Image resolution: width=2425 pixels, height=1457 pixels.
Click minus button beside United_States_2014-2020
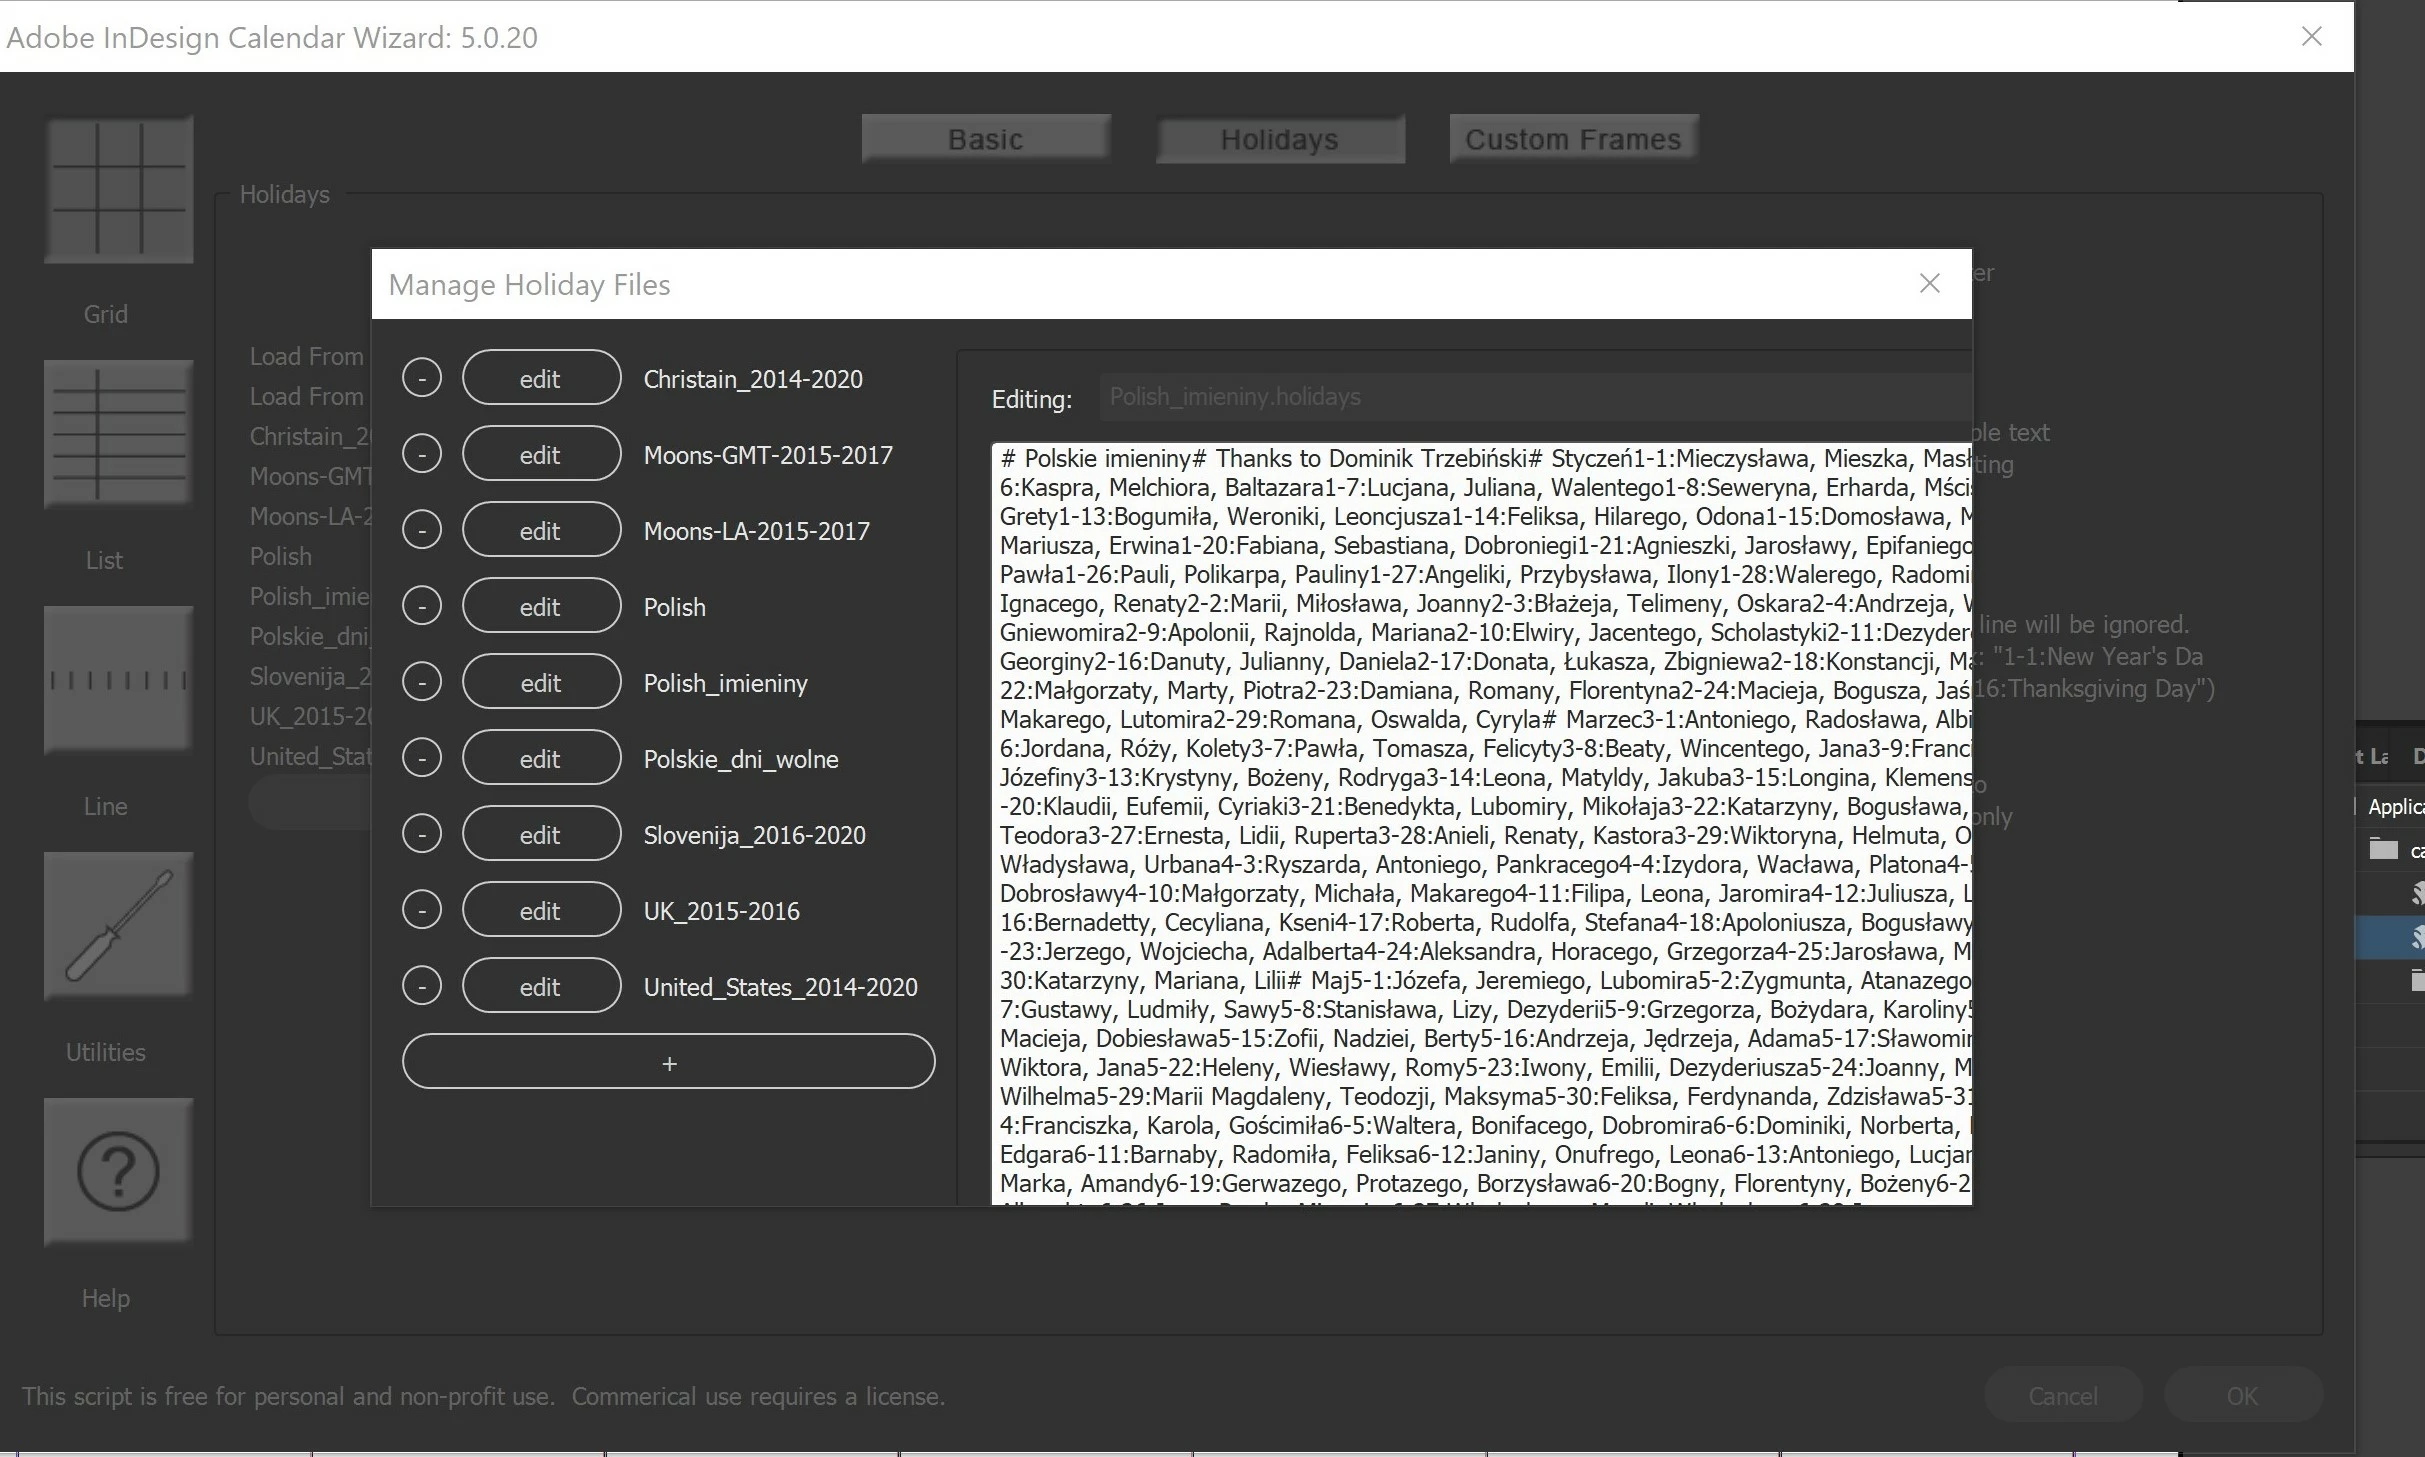(422, 986)
